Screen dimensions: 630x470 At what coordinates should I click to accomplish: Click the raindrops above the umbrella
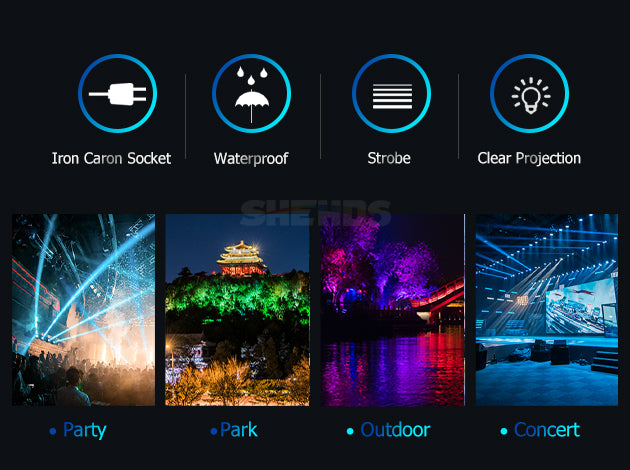click(x=252, y=76)
